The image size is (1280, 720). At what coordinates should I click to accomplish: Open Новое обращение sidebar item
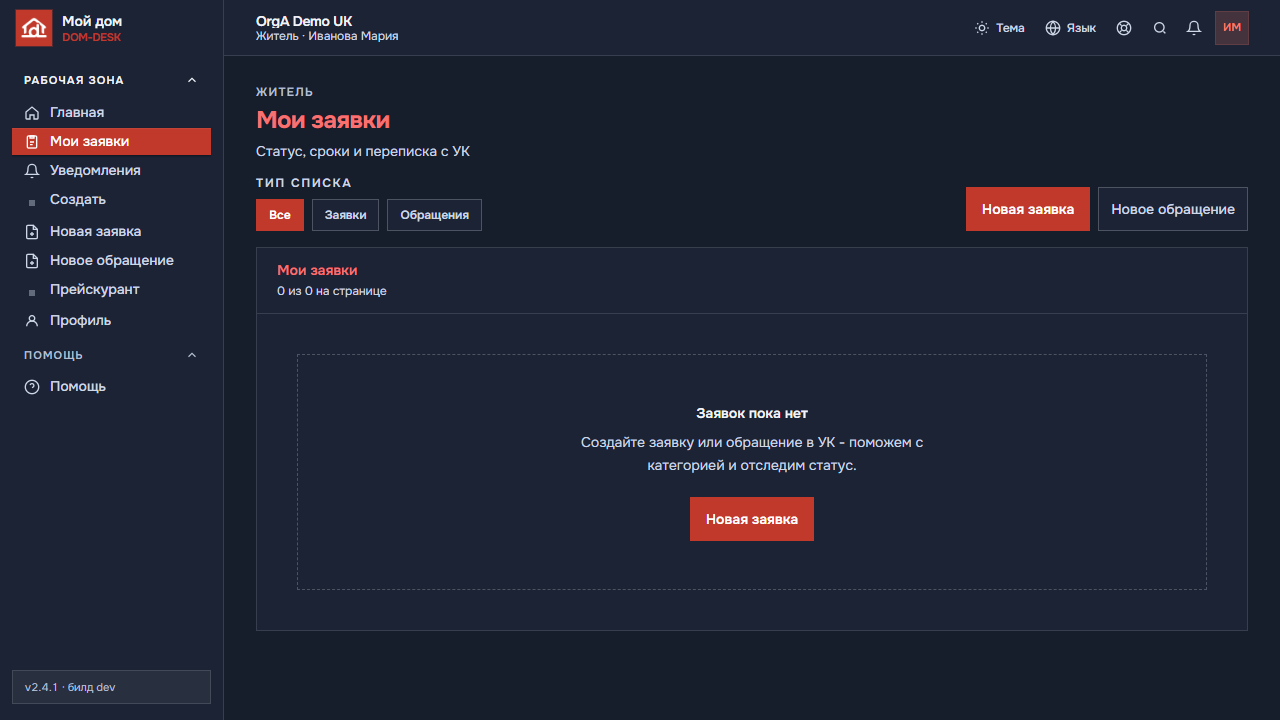point(112,261)
